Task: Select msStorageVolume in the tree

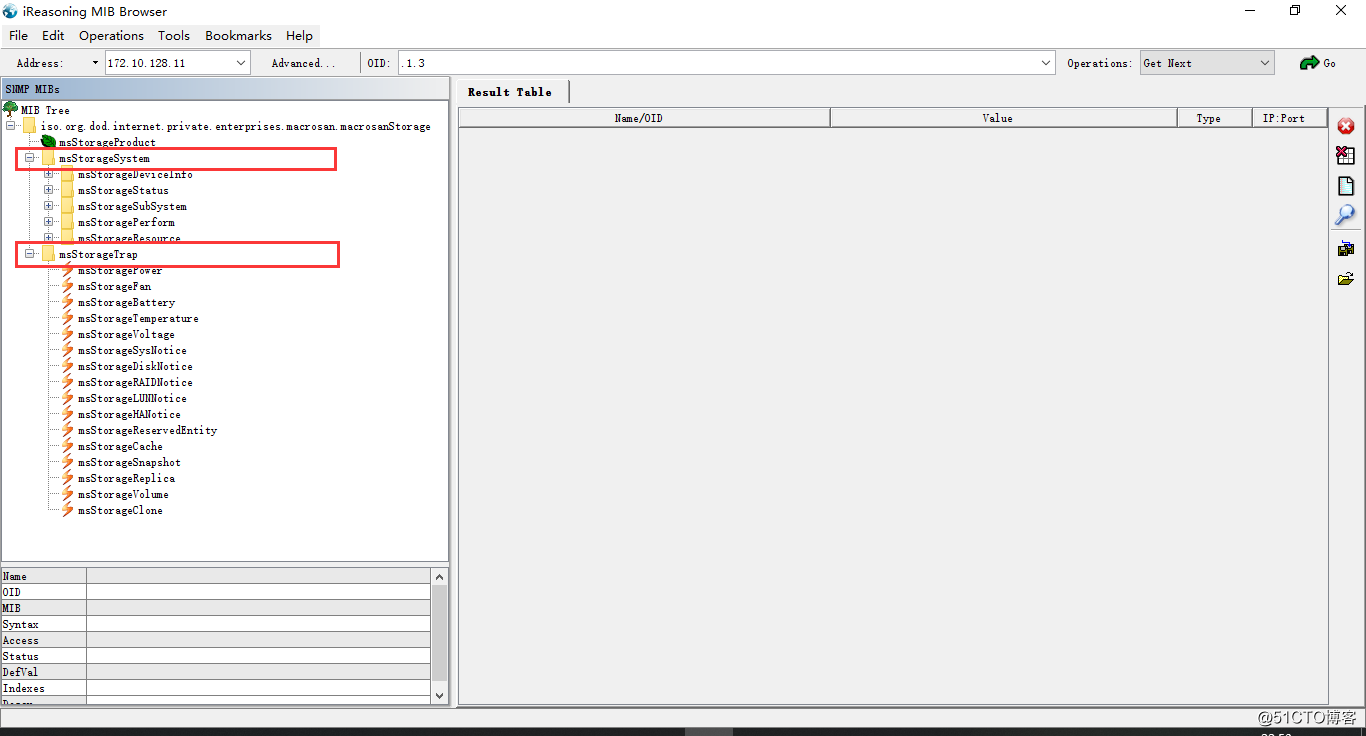Action: pyautogui.click(x=123, y=494)
